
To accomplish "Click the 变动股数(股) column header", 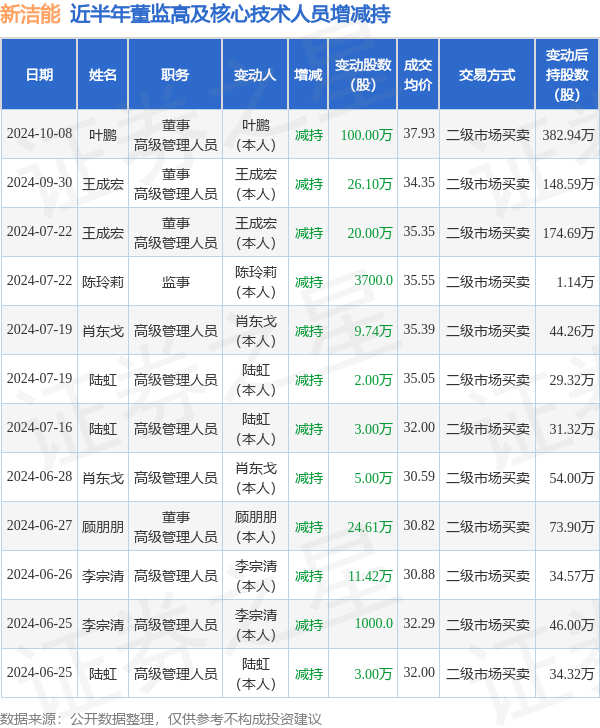I will pos(363,75).
